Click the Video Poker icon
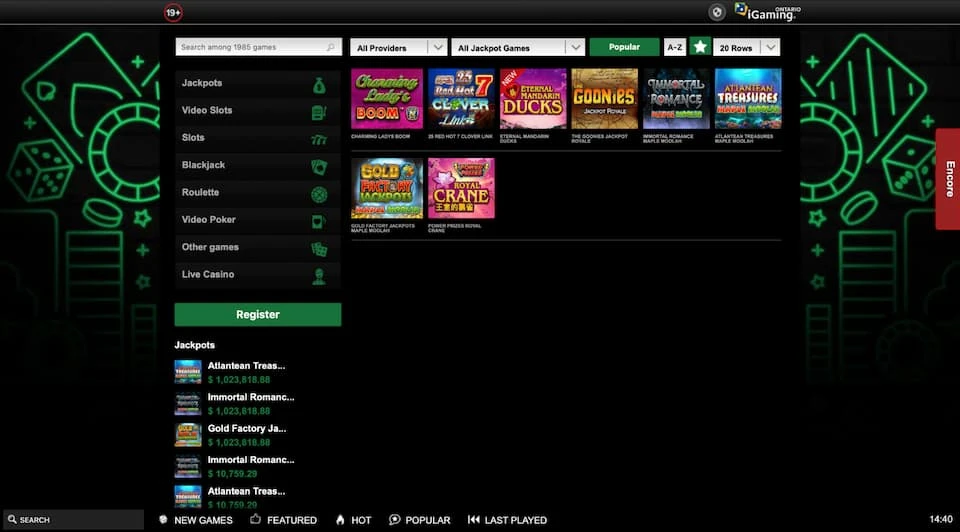 [x=319, y=222]
